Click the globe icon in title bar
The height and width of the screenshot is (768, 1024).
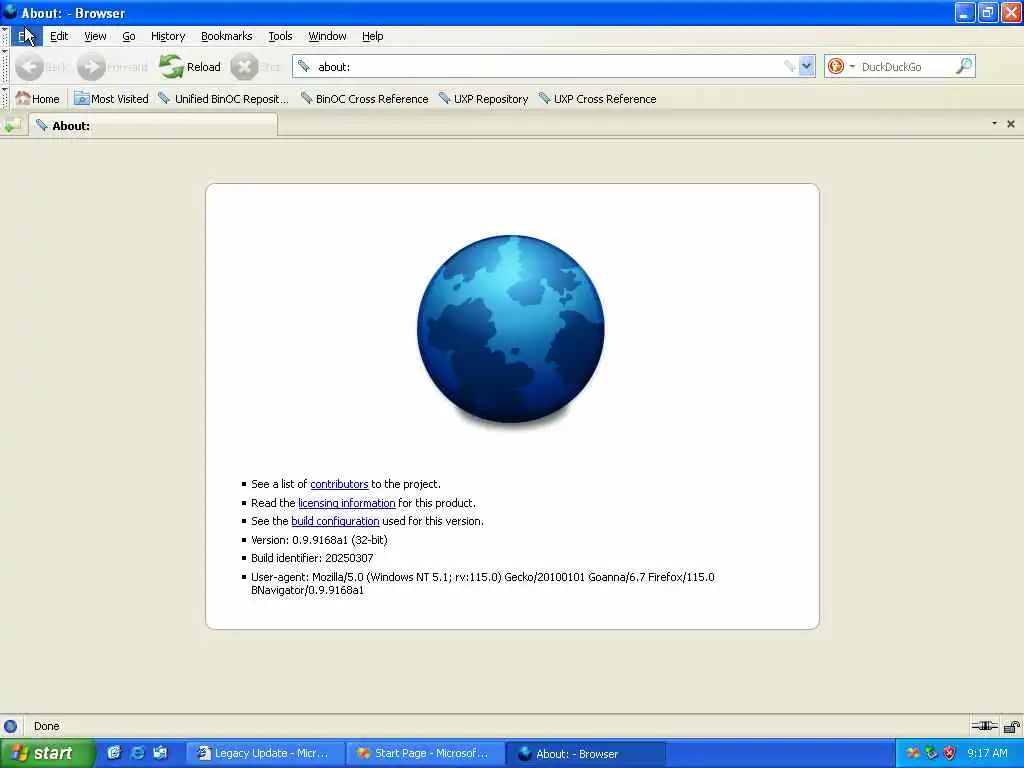[10, 12]
